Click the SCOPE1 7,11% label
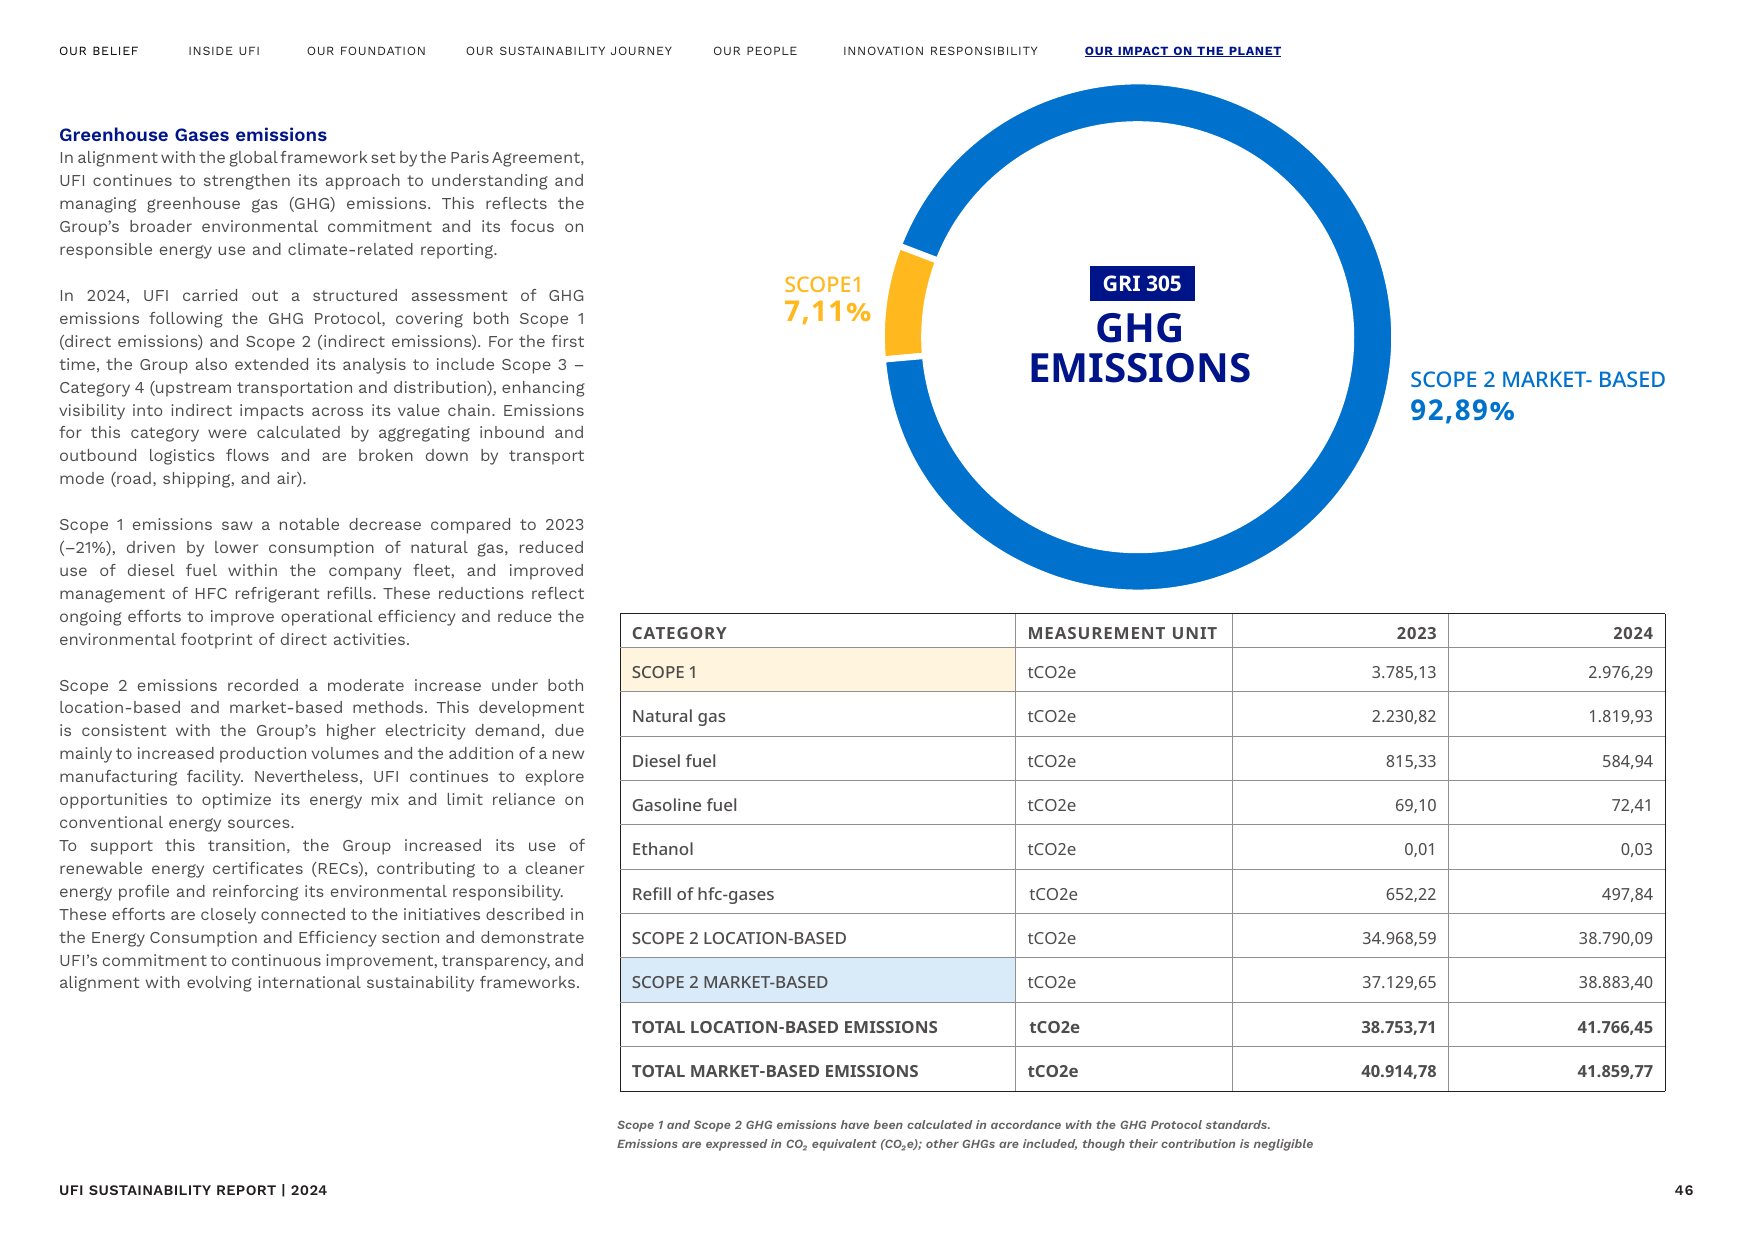Viewport: 1754px width, 1241px height. (x=827, y=299)
